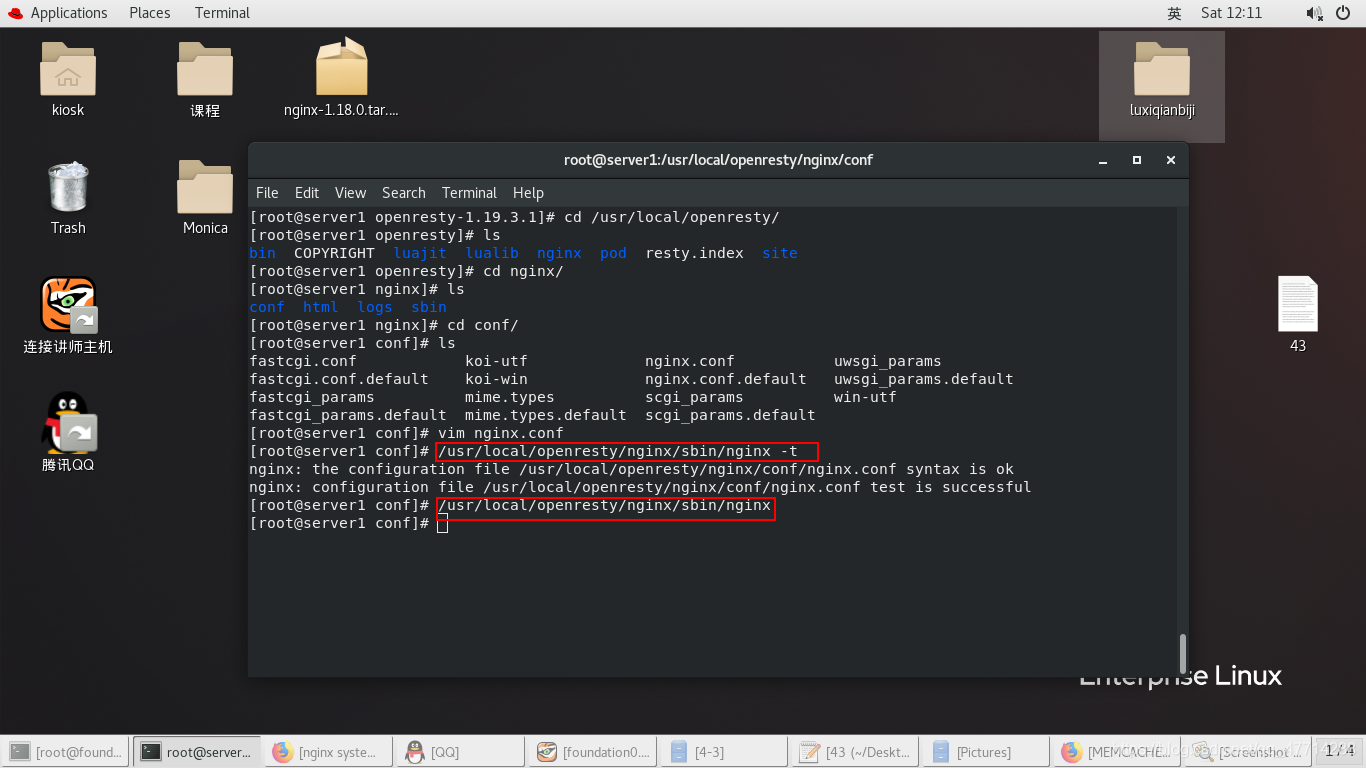Open the Terminal menu in terminal menubar

[469, 193]
